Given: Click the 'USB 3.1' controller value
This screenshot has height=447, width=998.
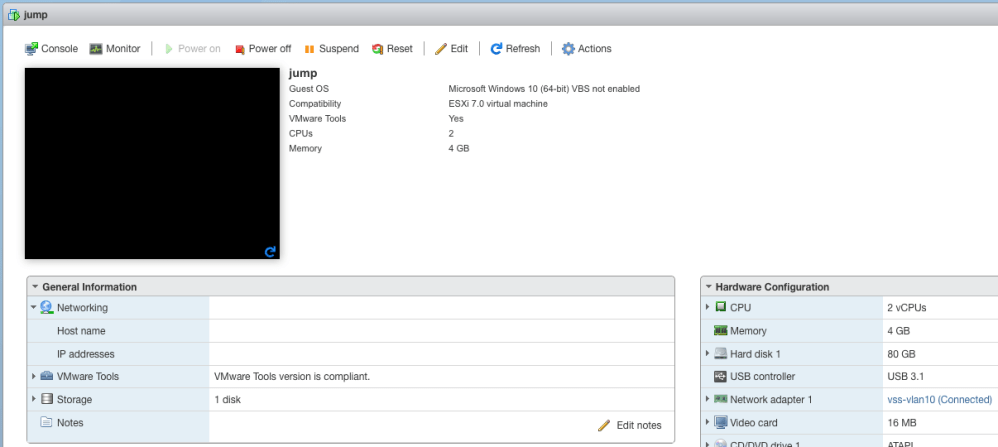Looking at the screenshot, I should 906,376.
